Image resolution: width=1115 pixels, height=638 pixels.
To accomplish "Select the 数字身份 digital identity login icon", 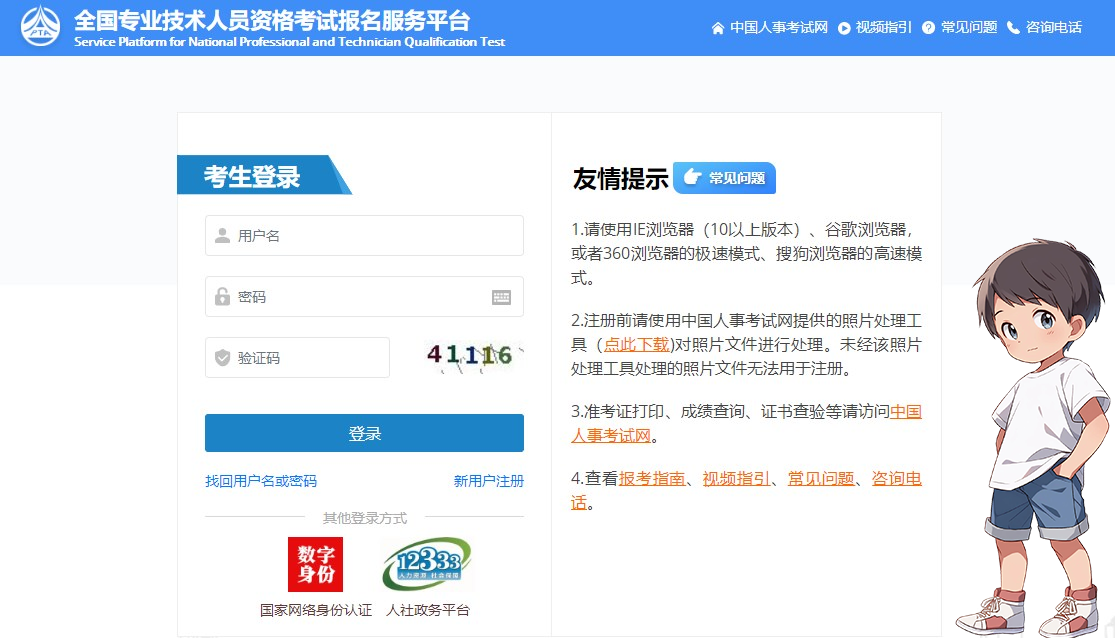I will (314, 563).
